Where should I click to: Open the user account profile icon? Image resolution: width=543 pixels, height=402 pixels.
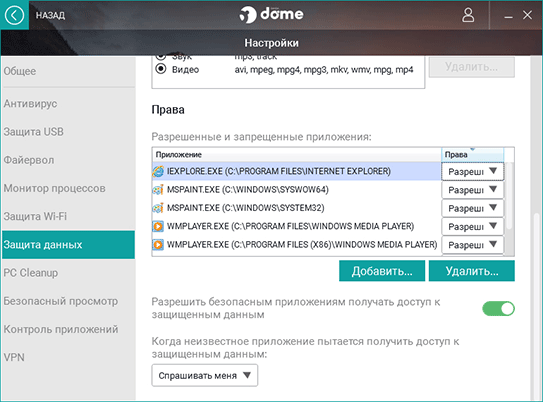[x=468, y=15]
